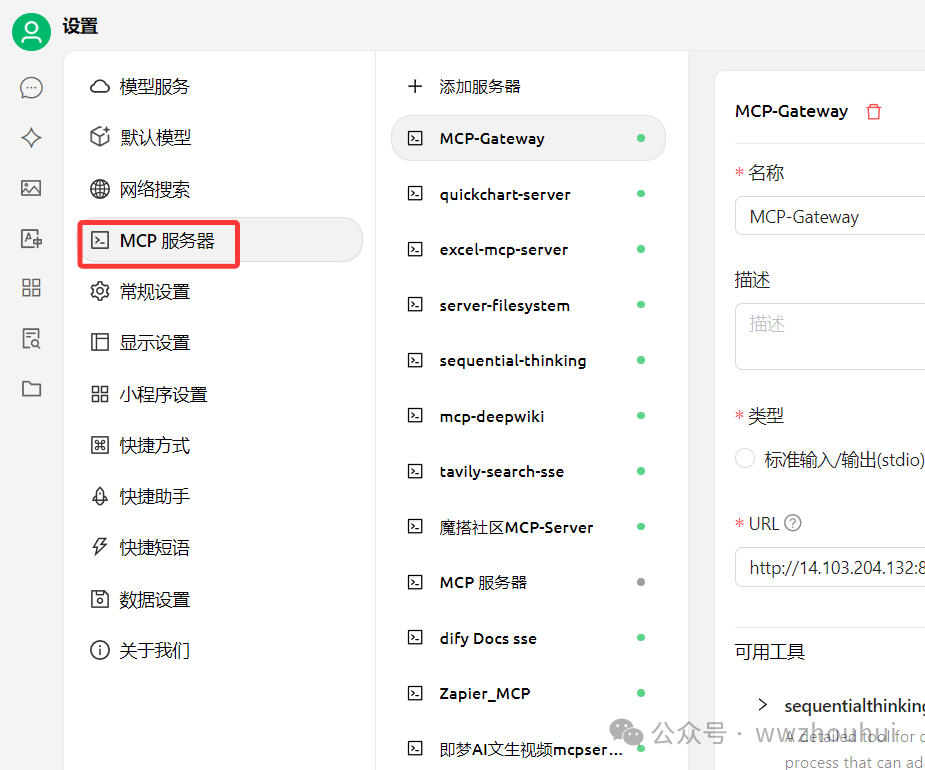Click the terminal icon beside quickchart-server
This screenshot has width=925, height=770.
click(415, 194)
